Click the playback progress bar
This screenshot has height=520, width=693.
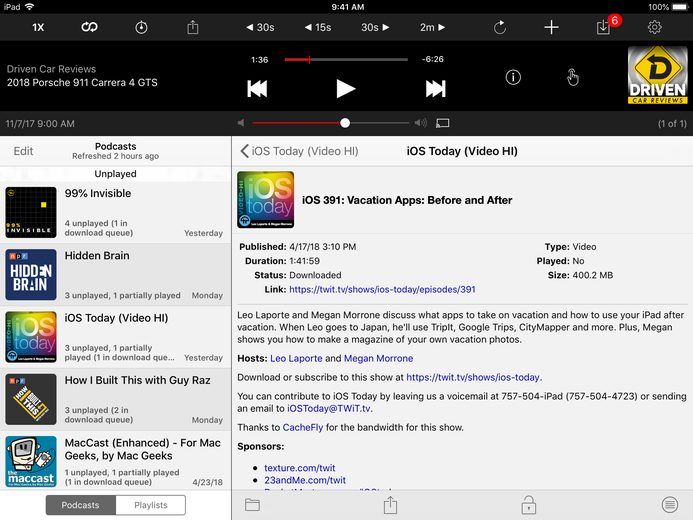(x=346, y=59)
